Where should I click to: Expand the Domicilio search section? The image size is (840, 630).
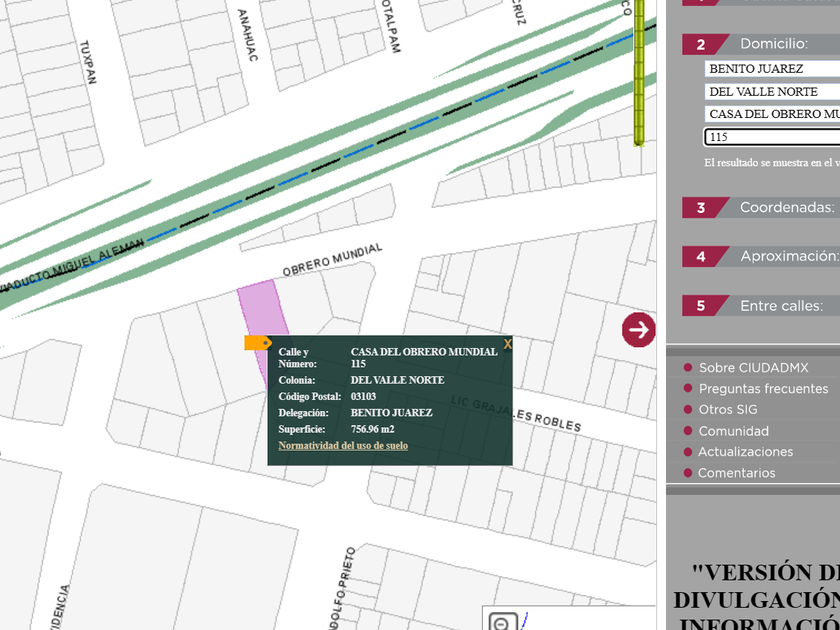(773, 44)
